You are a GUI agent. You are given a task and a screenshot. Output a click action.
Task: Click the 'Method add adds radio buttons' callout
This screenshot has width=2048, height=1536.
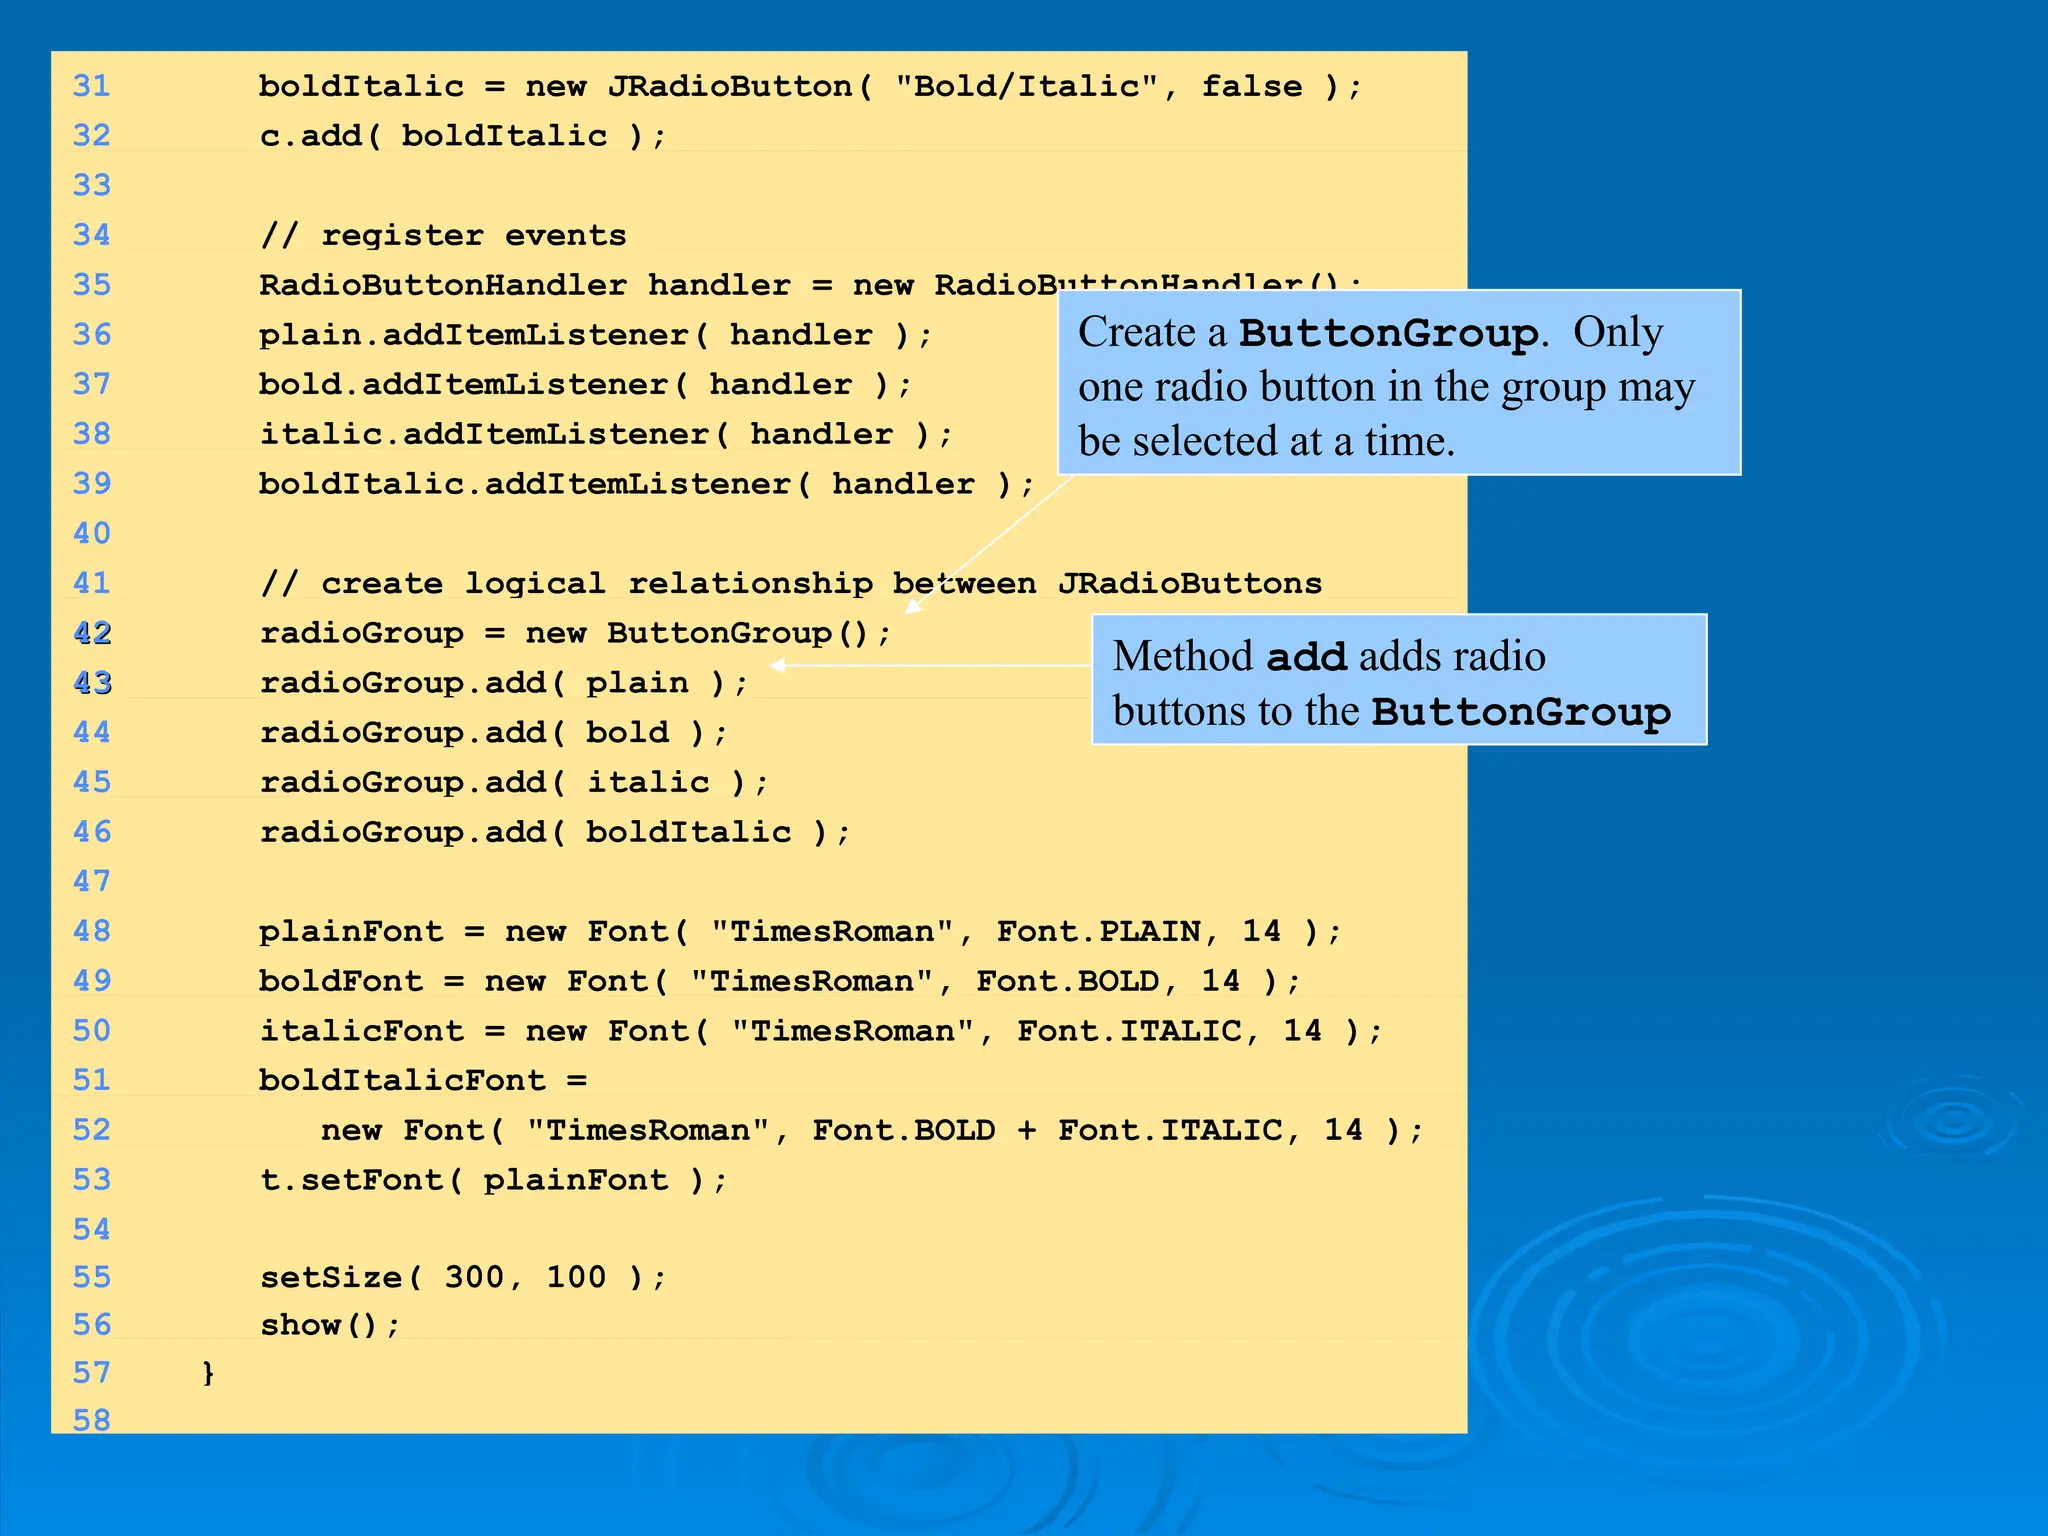coord(1399,680)
